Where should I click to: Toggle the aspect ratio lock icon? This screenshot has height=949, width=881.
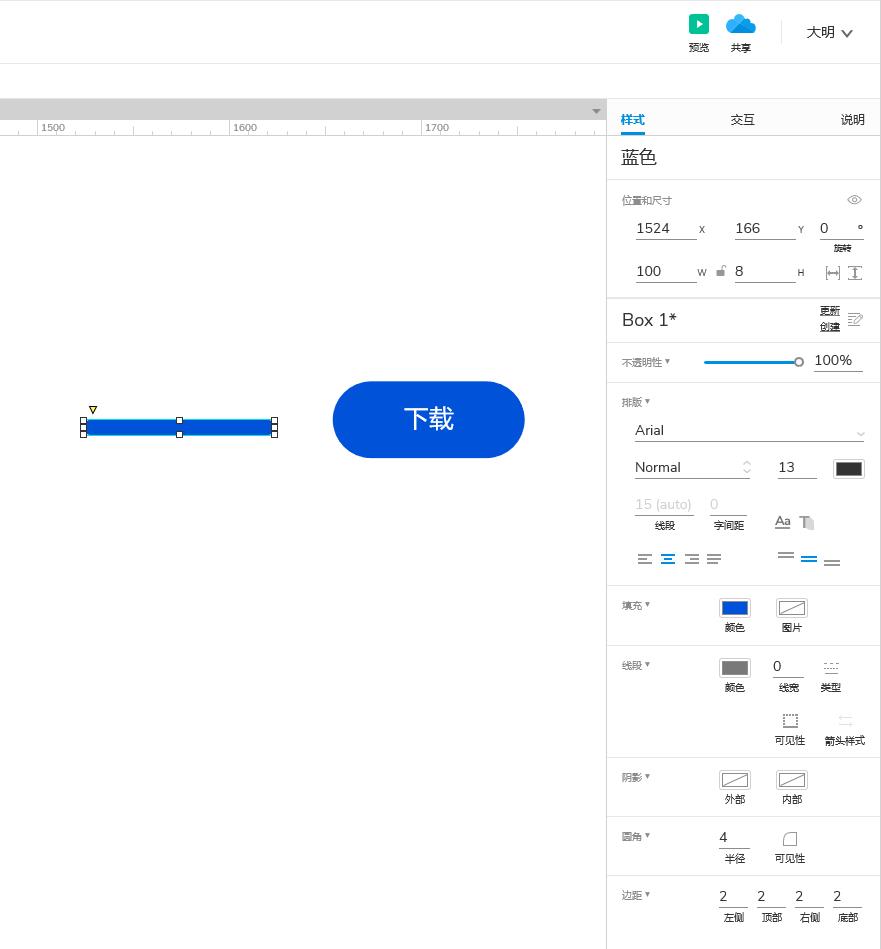pos(721,271)
